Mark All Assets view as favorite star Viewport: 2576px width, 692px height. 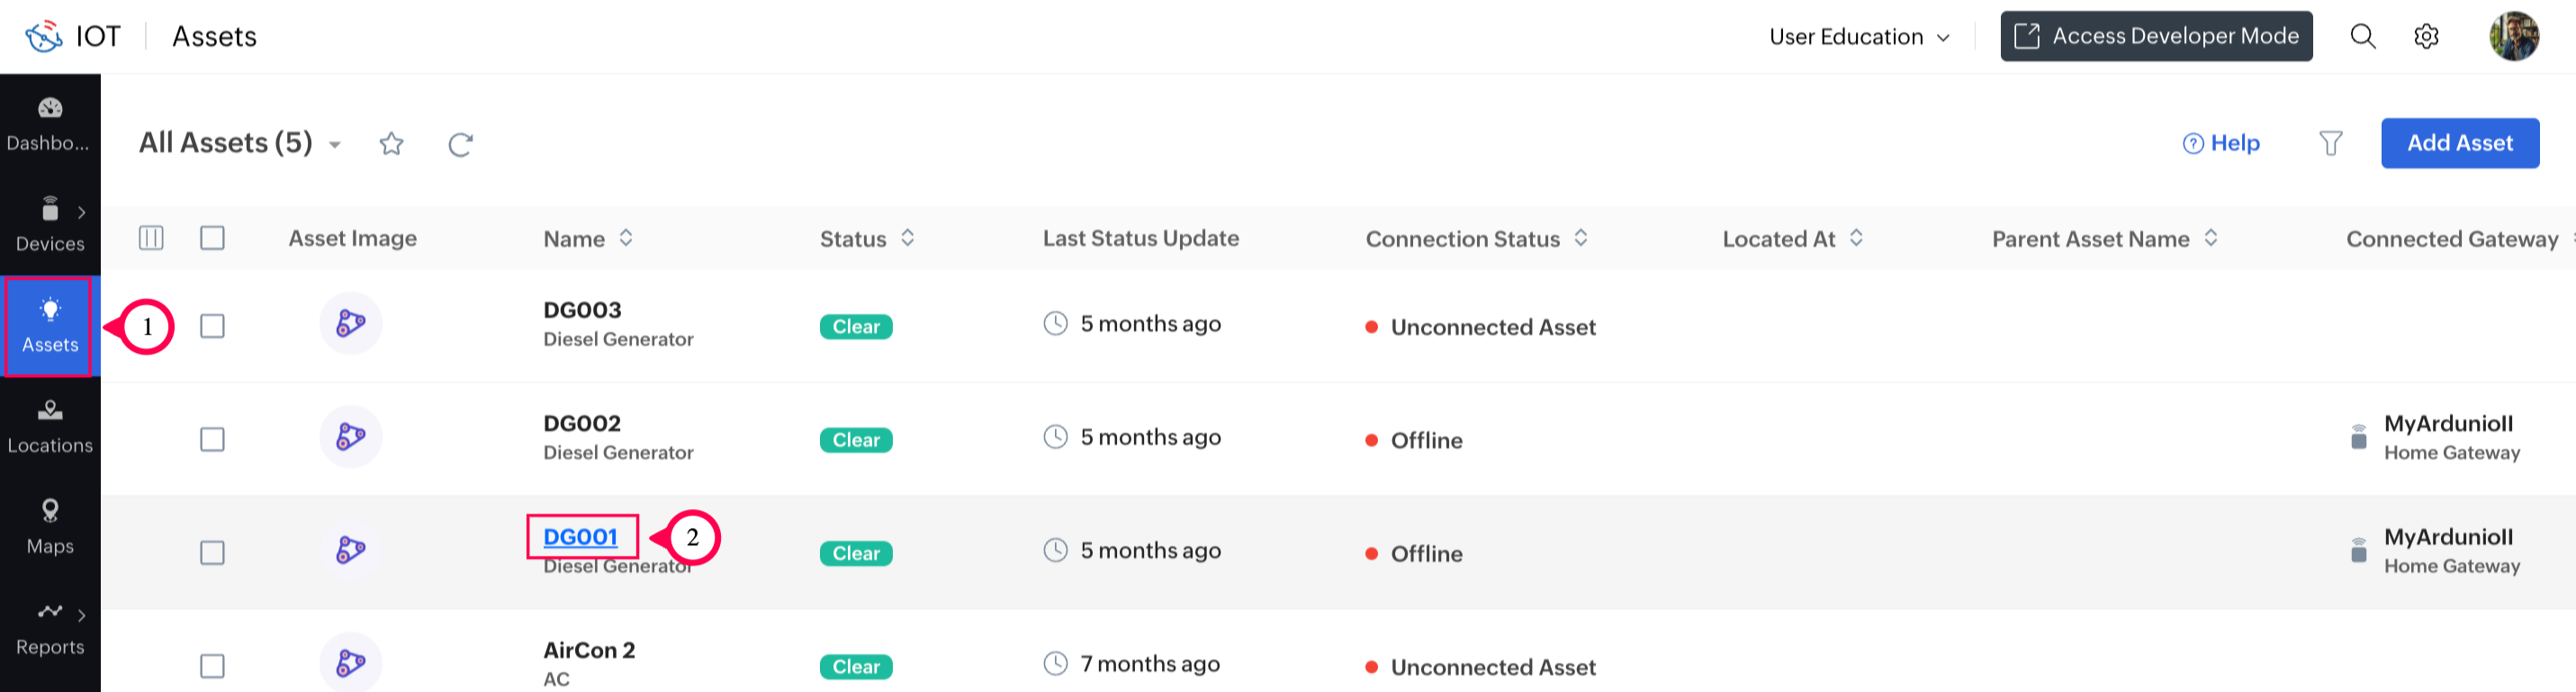391,144
